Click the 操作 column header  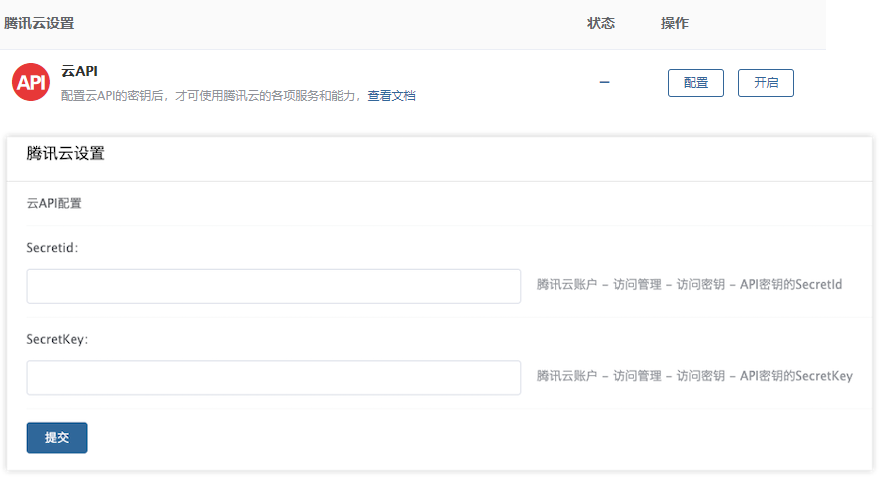675,24
